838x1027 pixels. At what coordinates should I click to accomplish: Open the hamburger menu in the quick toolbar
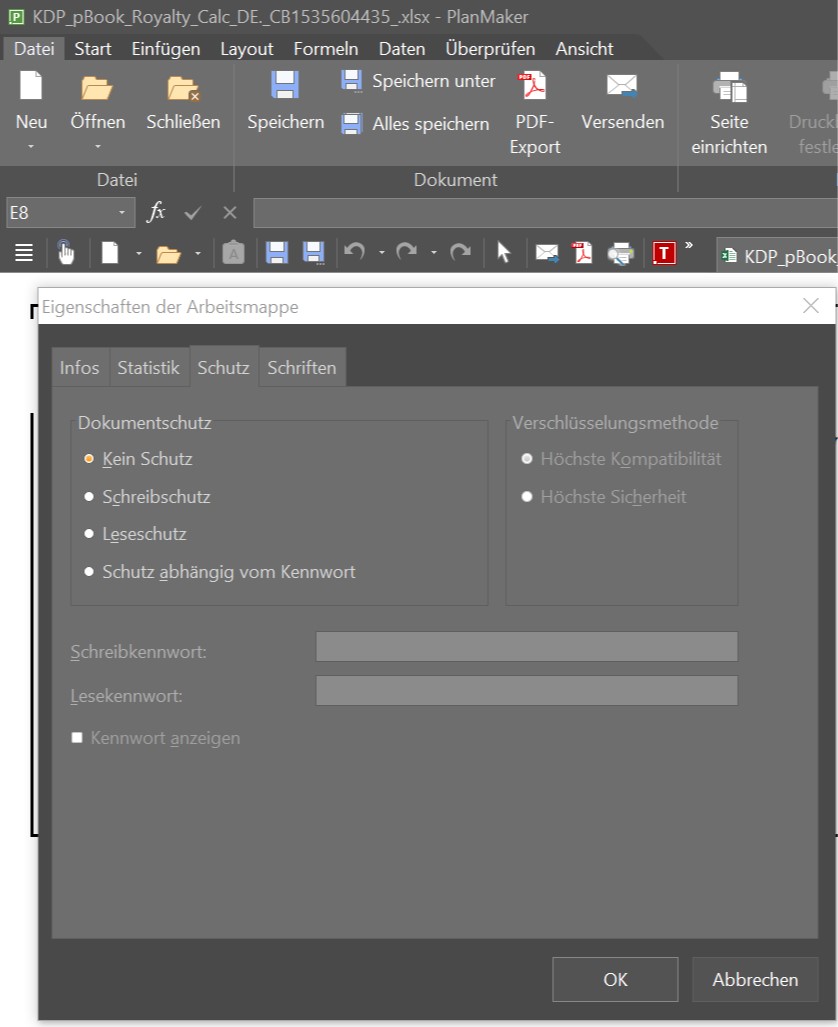[x=24, y=253]
